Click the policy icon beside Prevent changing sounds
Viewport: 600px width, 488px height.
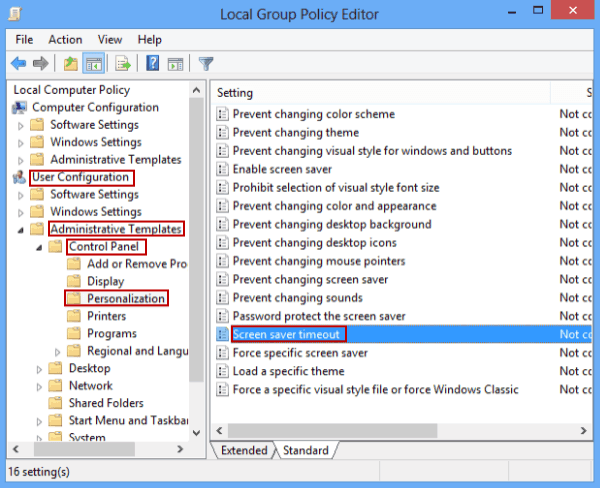pos(222,297)
